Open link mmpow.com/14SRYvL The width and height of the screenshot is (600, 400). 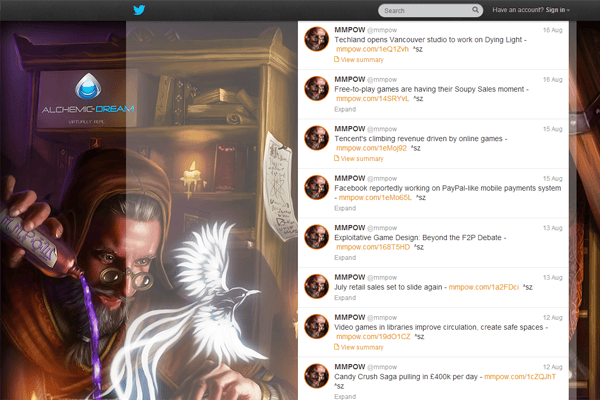[372, 98]
